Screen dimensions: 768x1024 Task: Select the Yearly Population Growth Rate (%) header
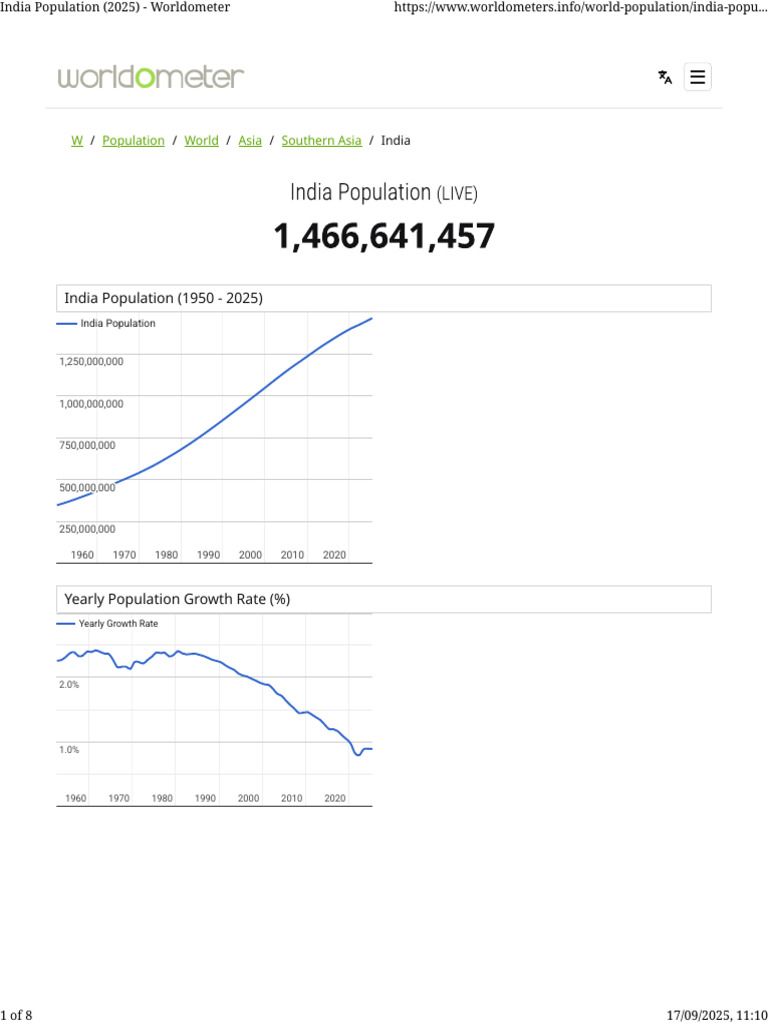pos(177,599)
